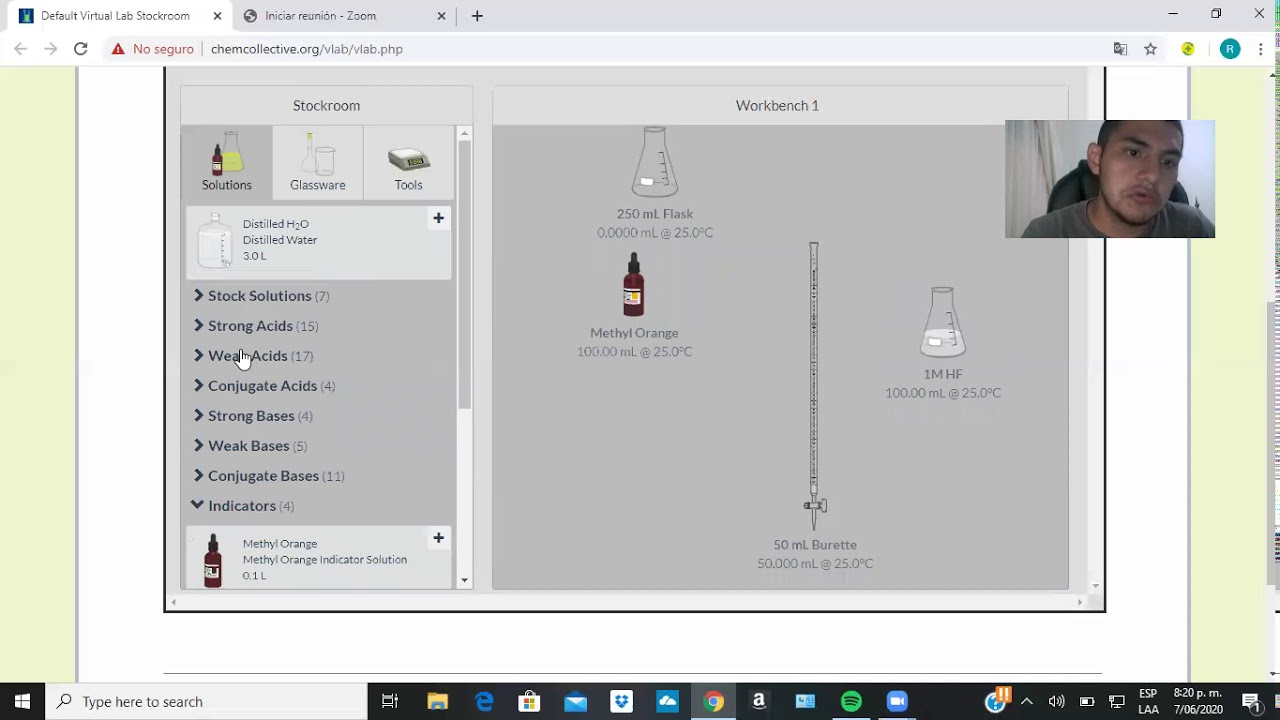Screen dimensions: 1280x720
Task: Switch to Default Virtual Lab Stockroom tab
Action: pos(115,16)
